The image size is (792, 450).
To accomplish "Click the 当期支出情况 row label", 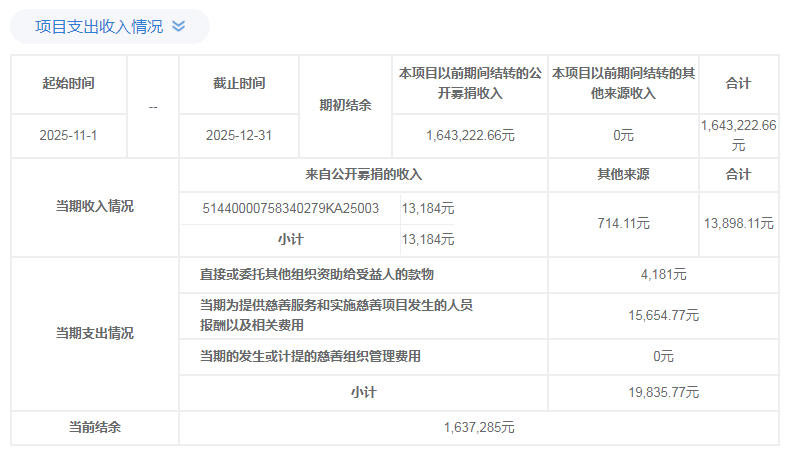I will tap(94, 333).
